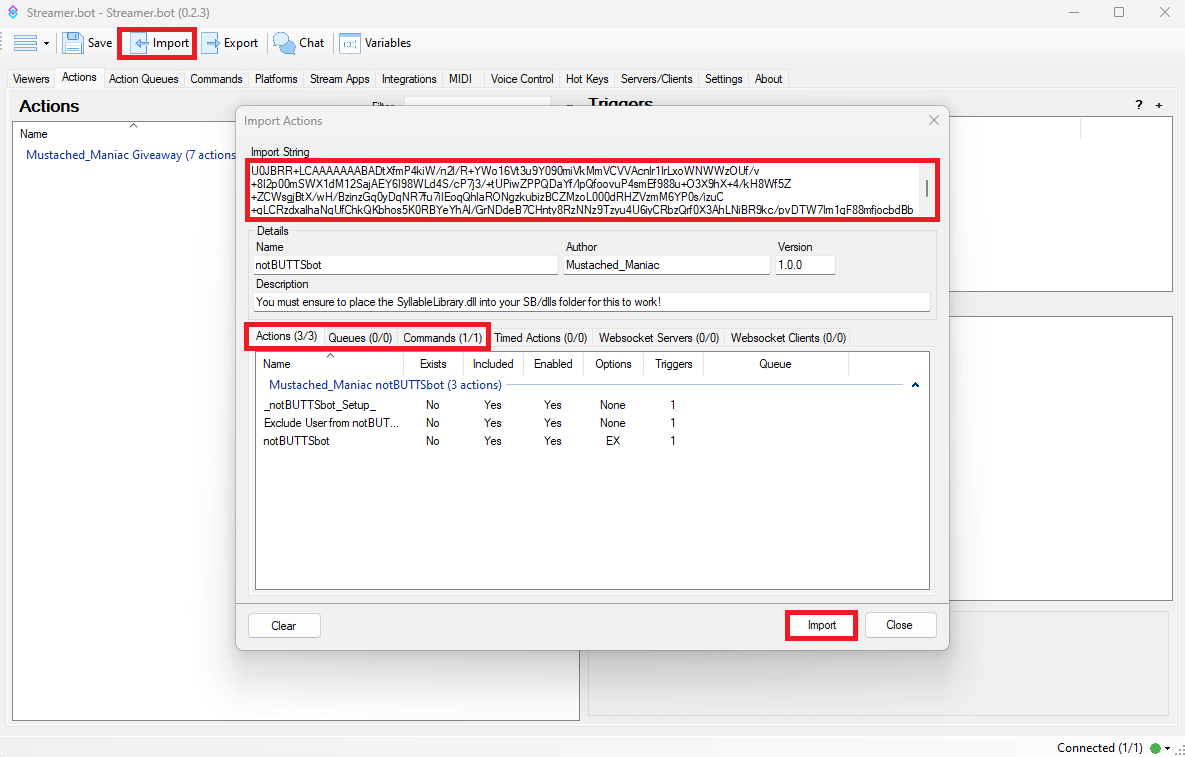Select the notBUTTSbot action row
The height and width of the screenshot is (757, 1185).
[297, 441]
